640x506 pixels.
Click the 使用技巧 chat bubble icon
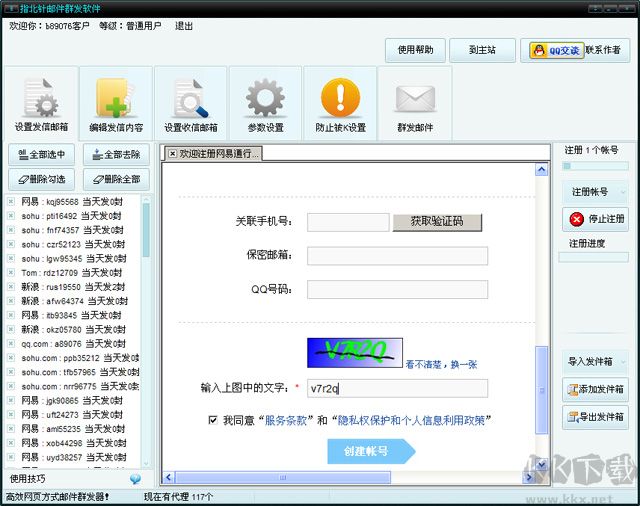point(135,479)
